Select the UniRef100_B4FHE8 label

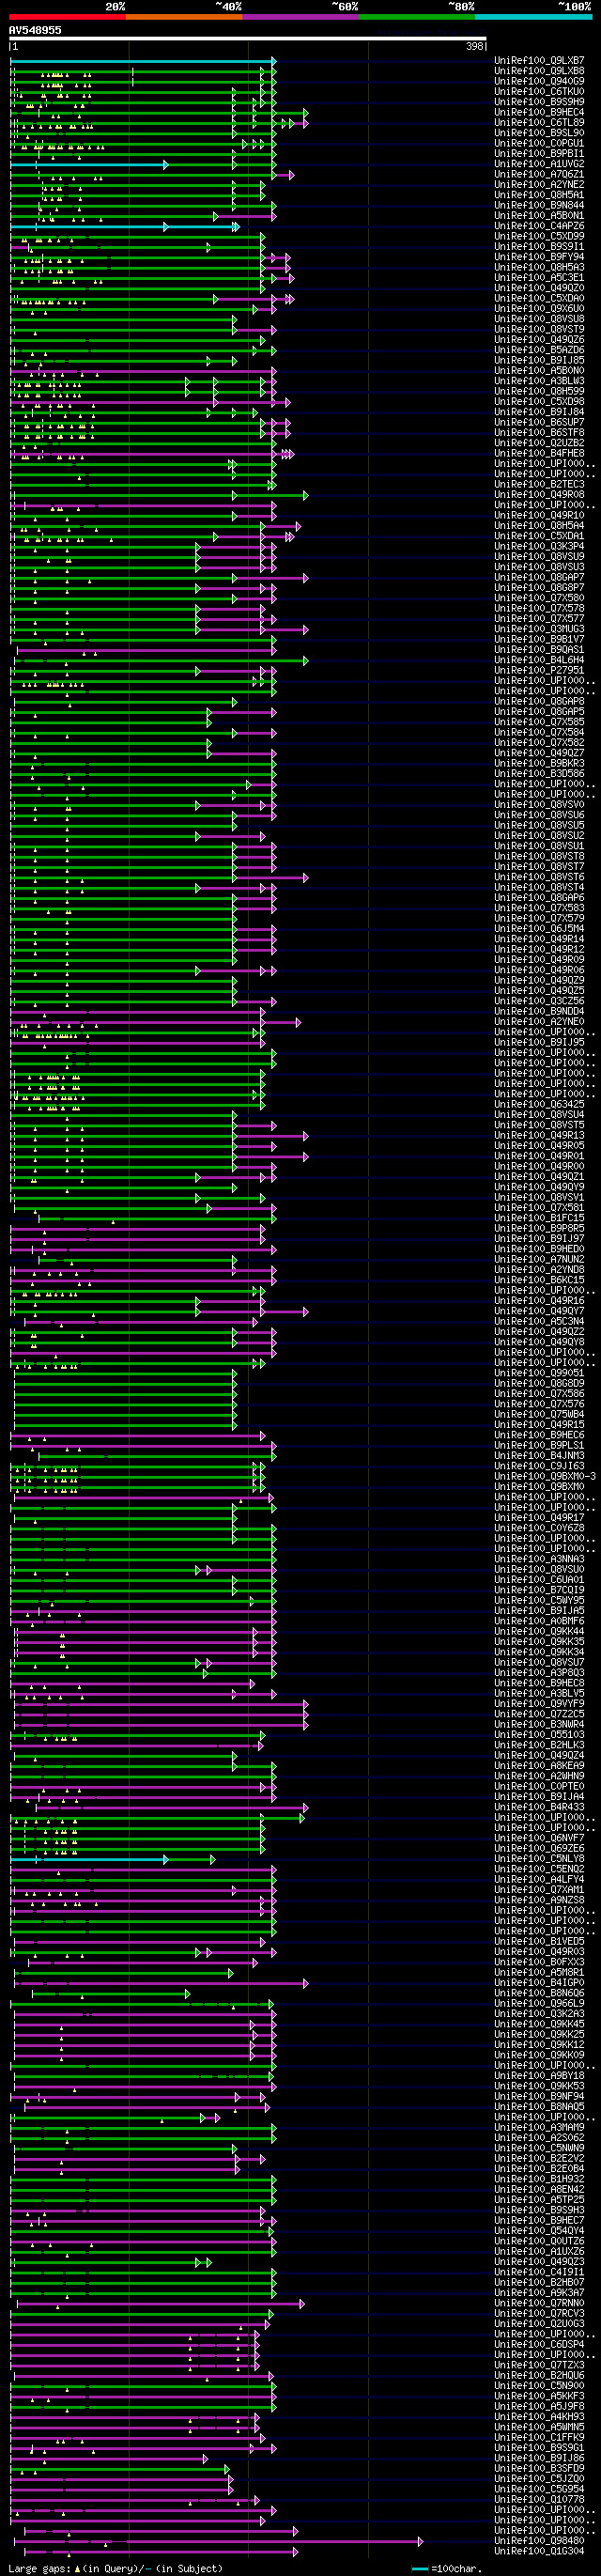[539, 453]
